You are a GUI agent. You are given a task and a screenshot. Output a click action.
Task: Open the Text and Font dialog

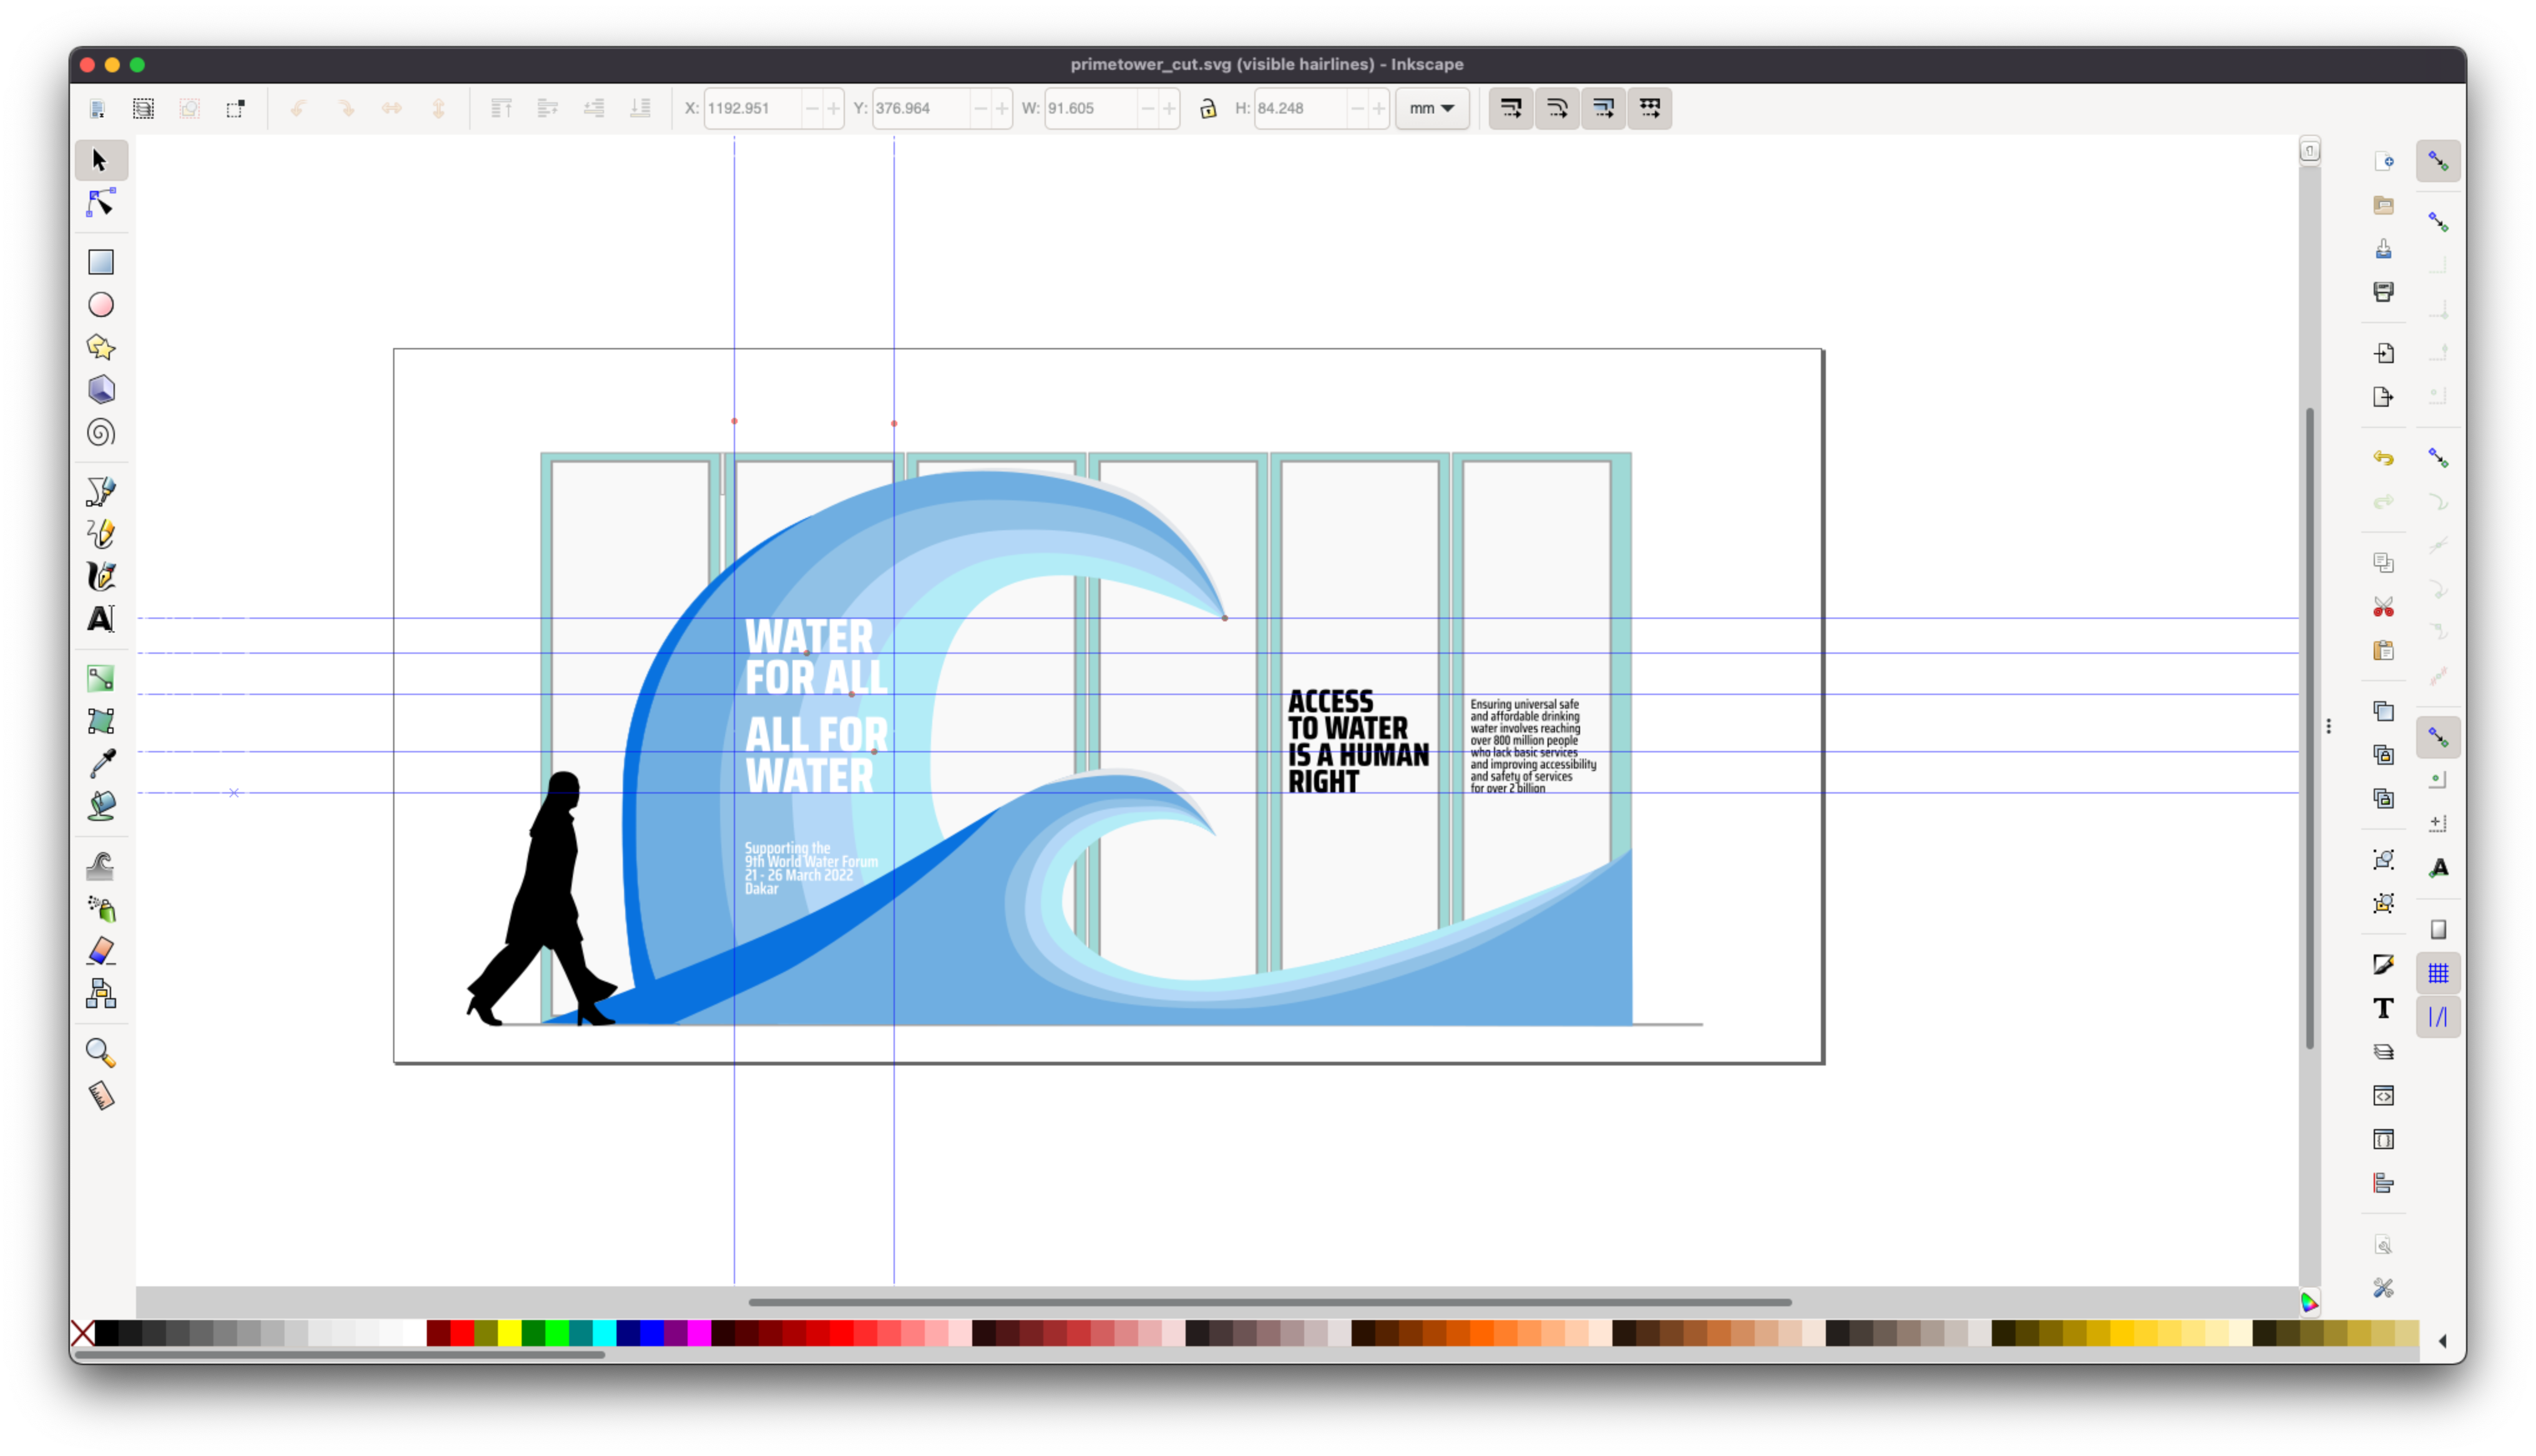pos(2383,1009)
